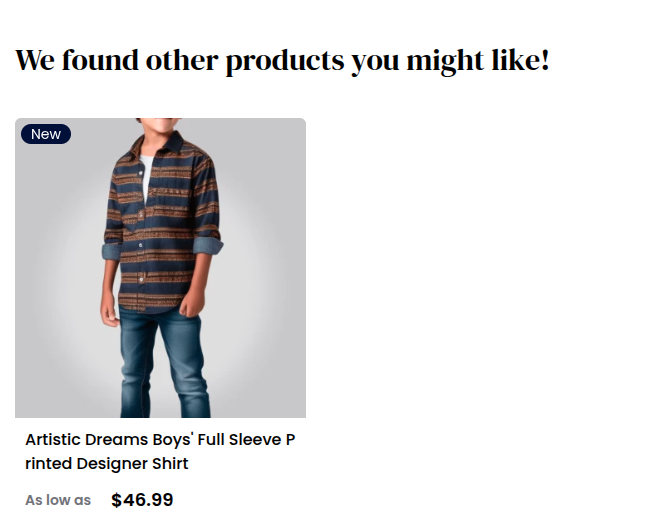
Task: Click the "We found" text in the heading
Action: tap(77, 60)
